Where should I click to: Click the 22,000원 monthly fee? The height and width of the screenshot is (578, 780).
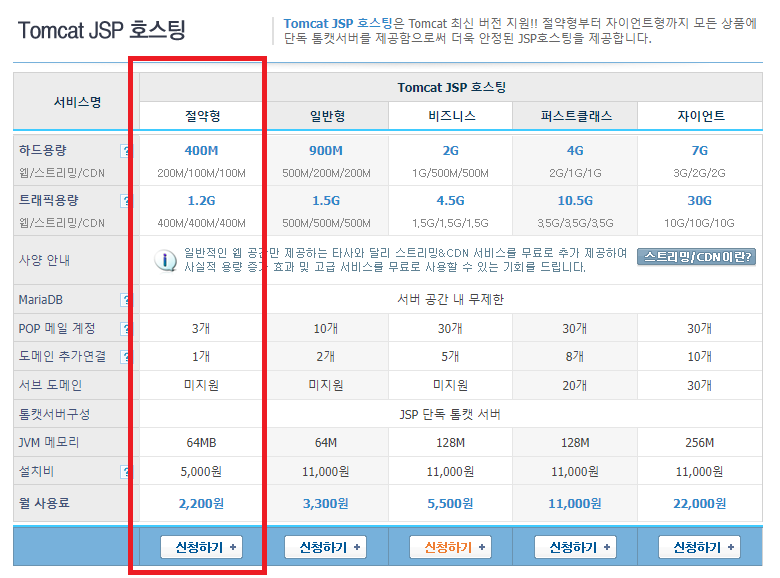pos(699,503)
